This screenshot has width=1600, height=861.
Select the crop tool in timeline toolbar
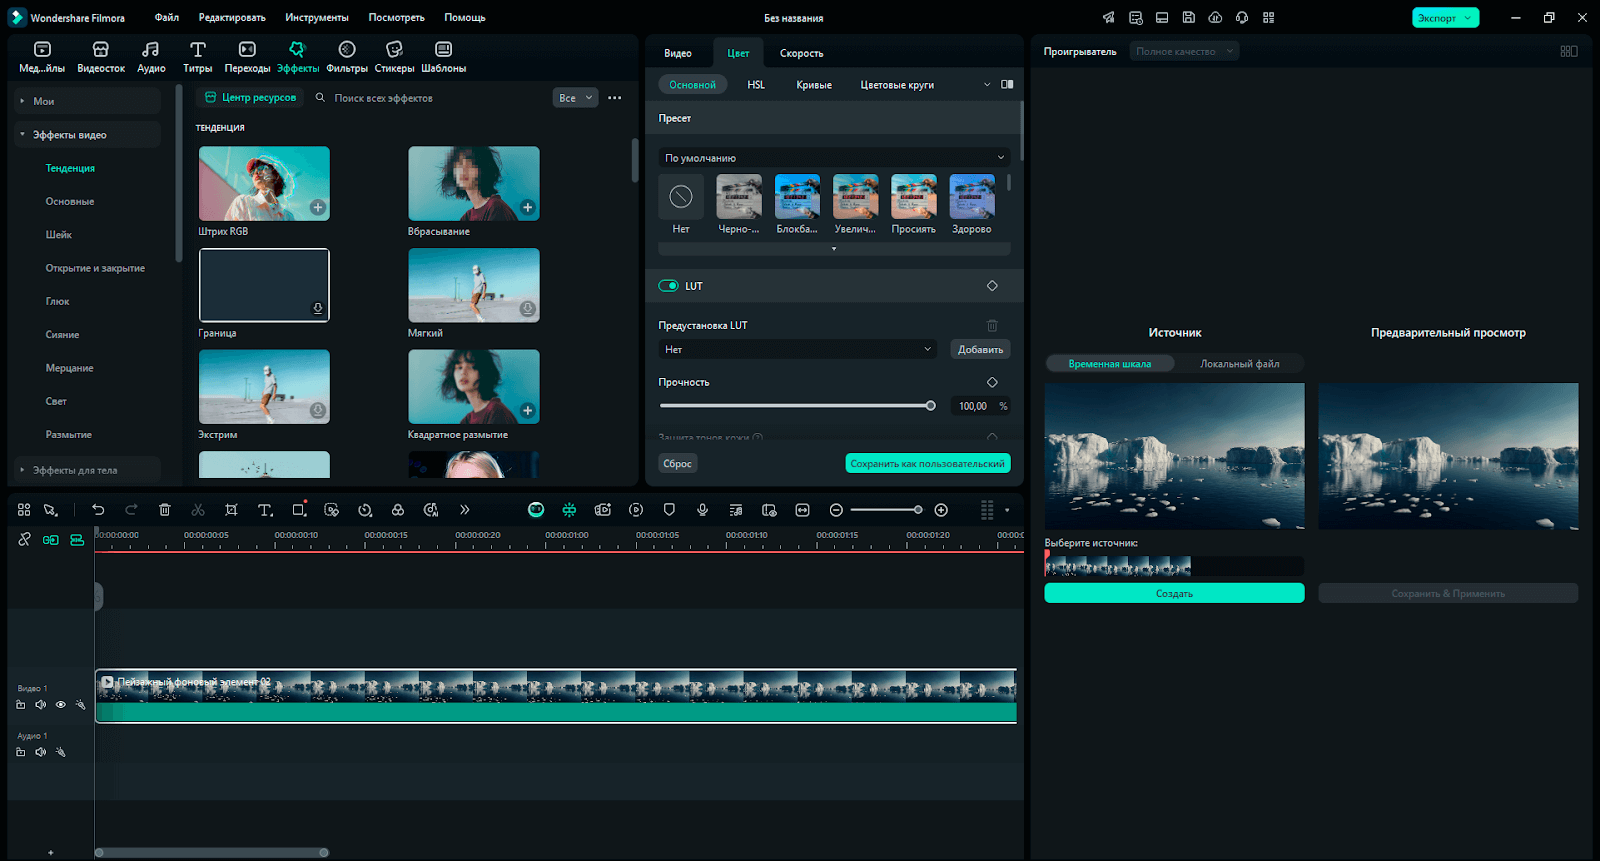[231, 510]
